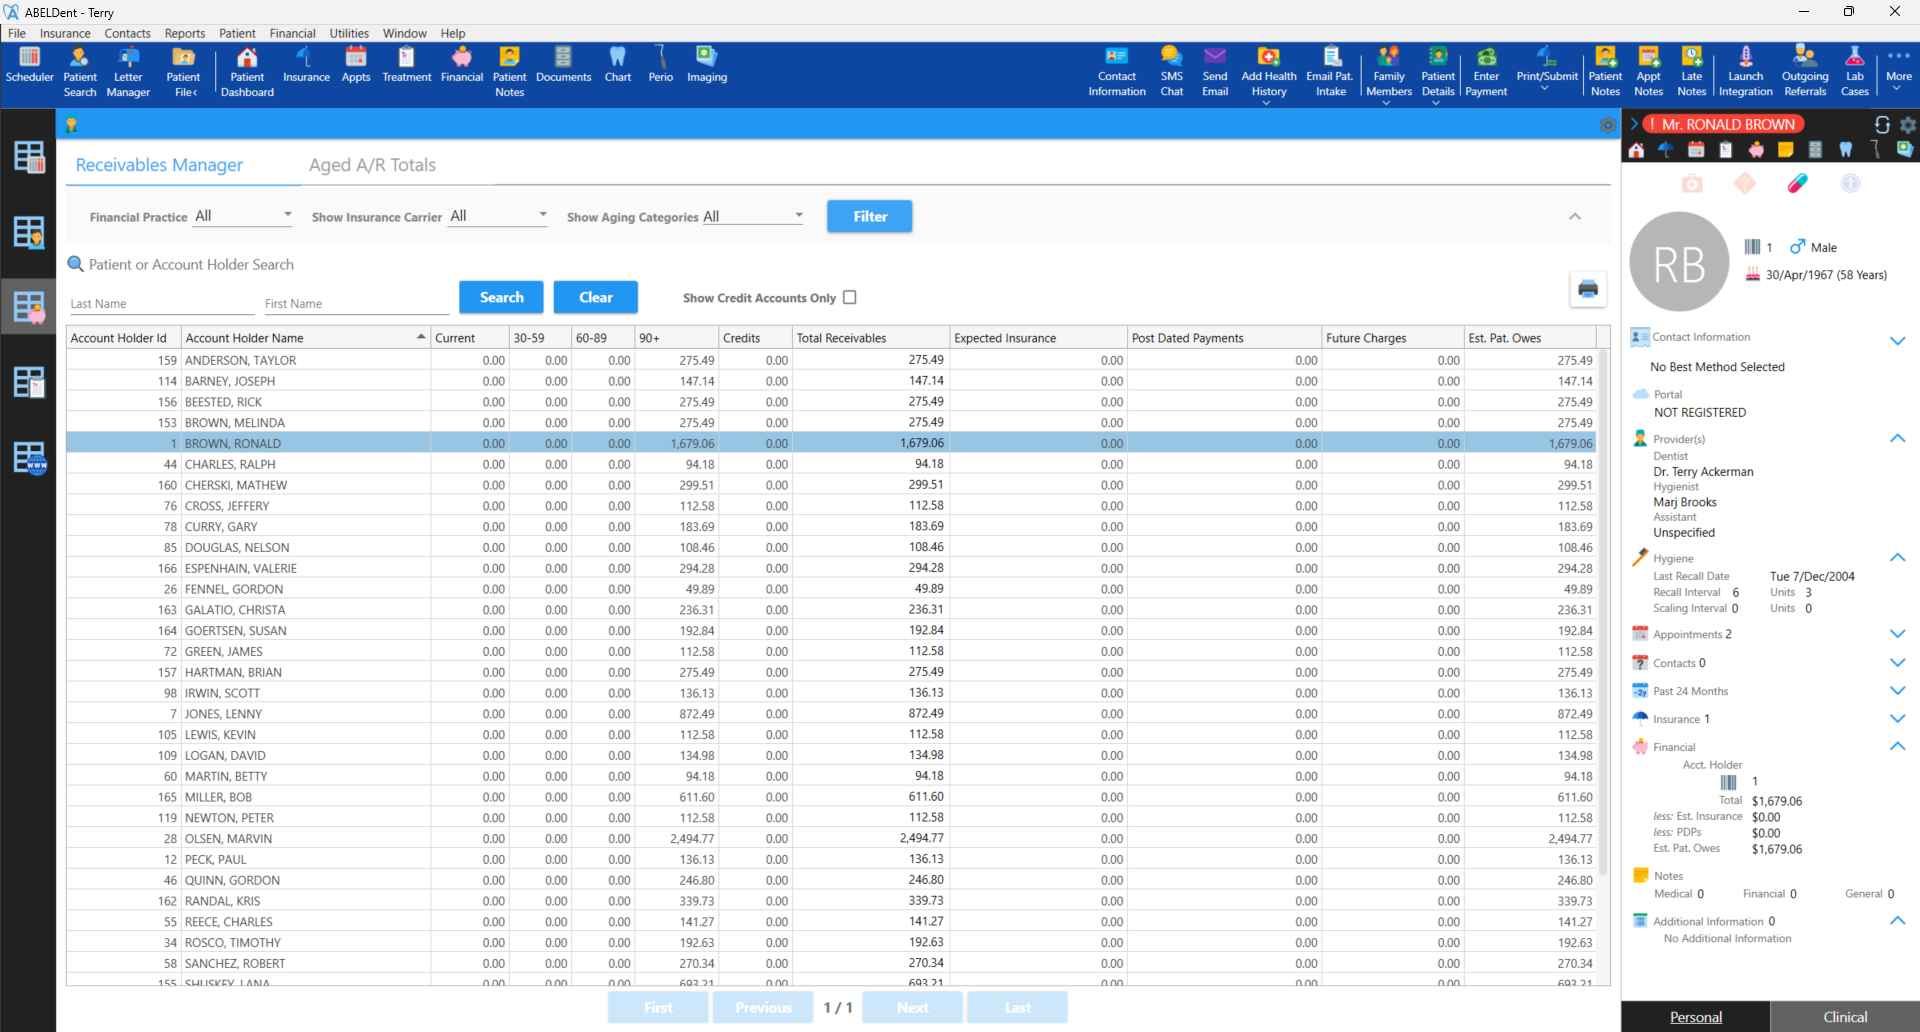Enable Show Credit Accounts Only
The width and height of the screenshot is (1920, 1032).
(x=849, y=297)
